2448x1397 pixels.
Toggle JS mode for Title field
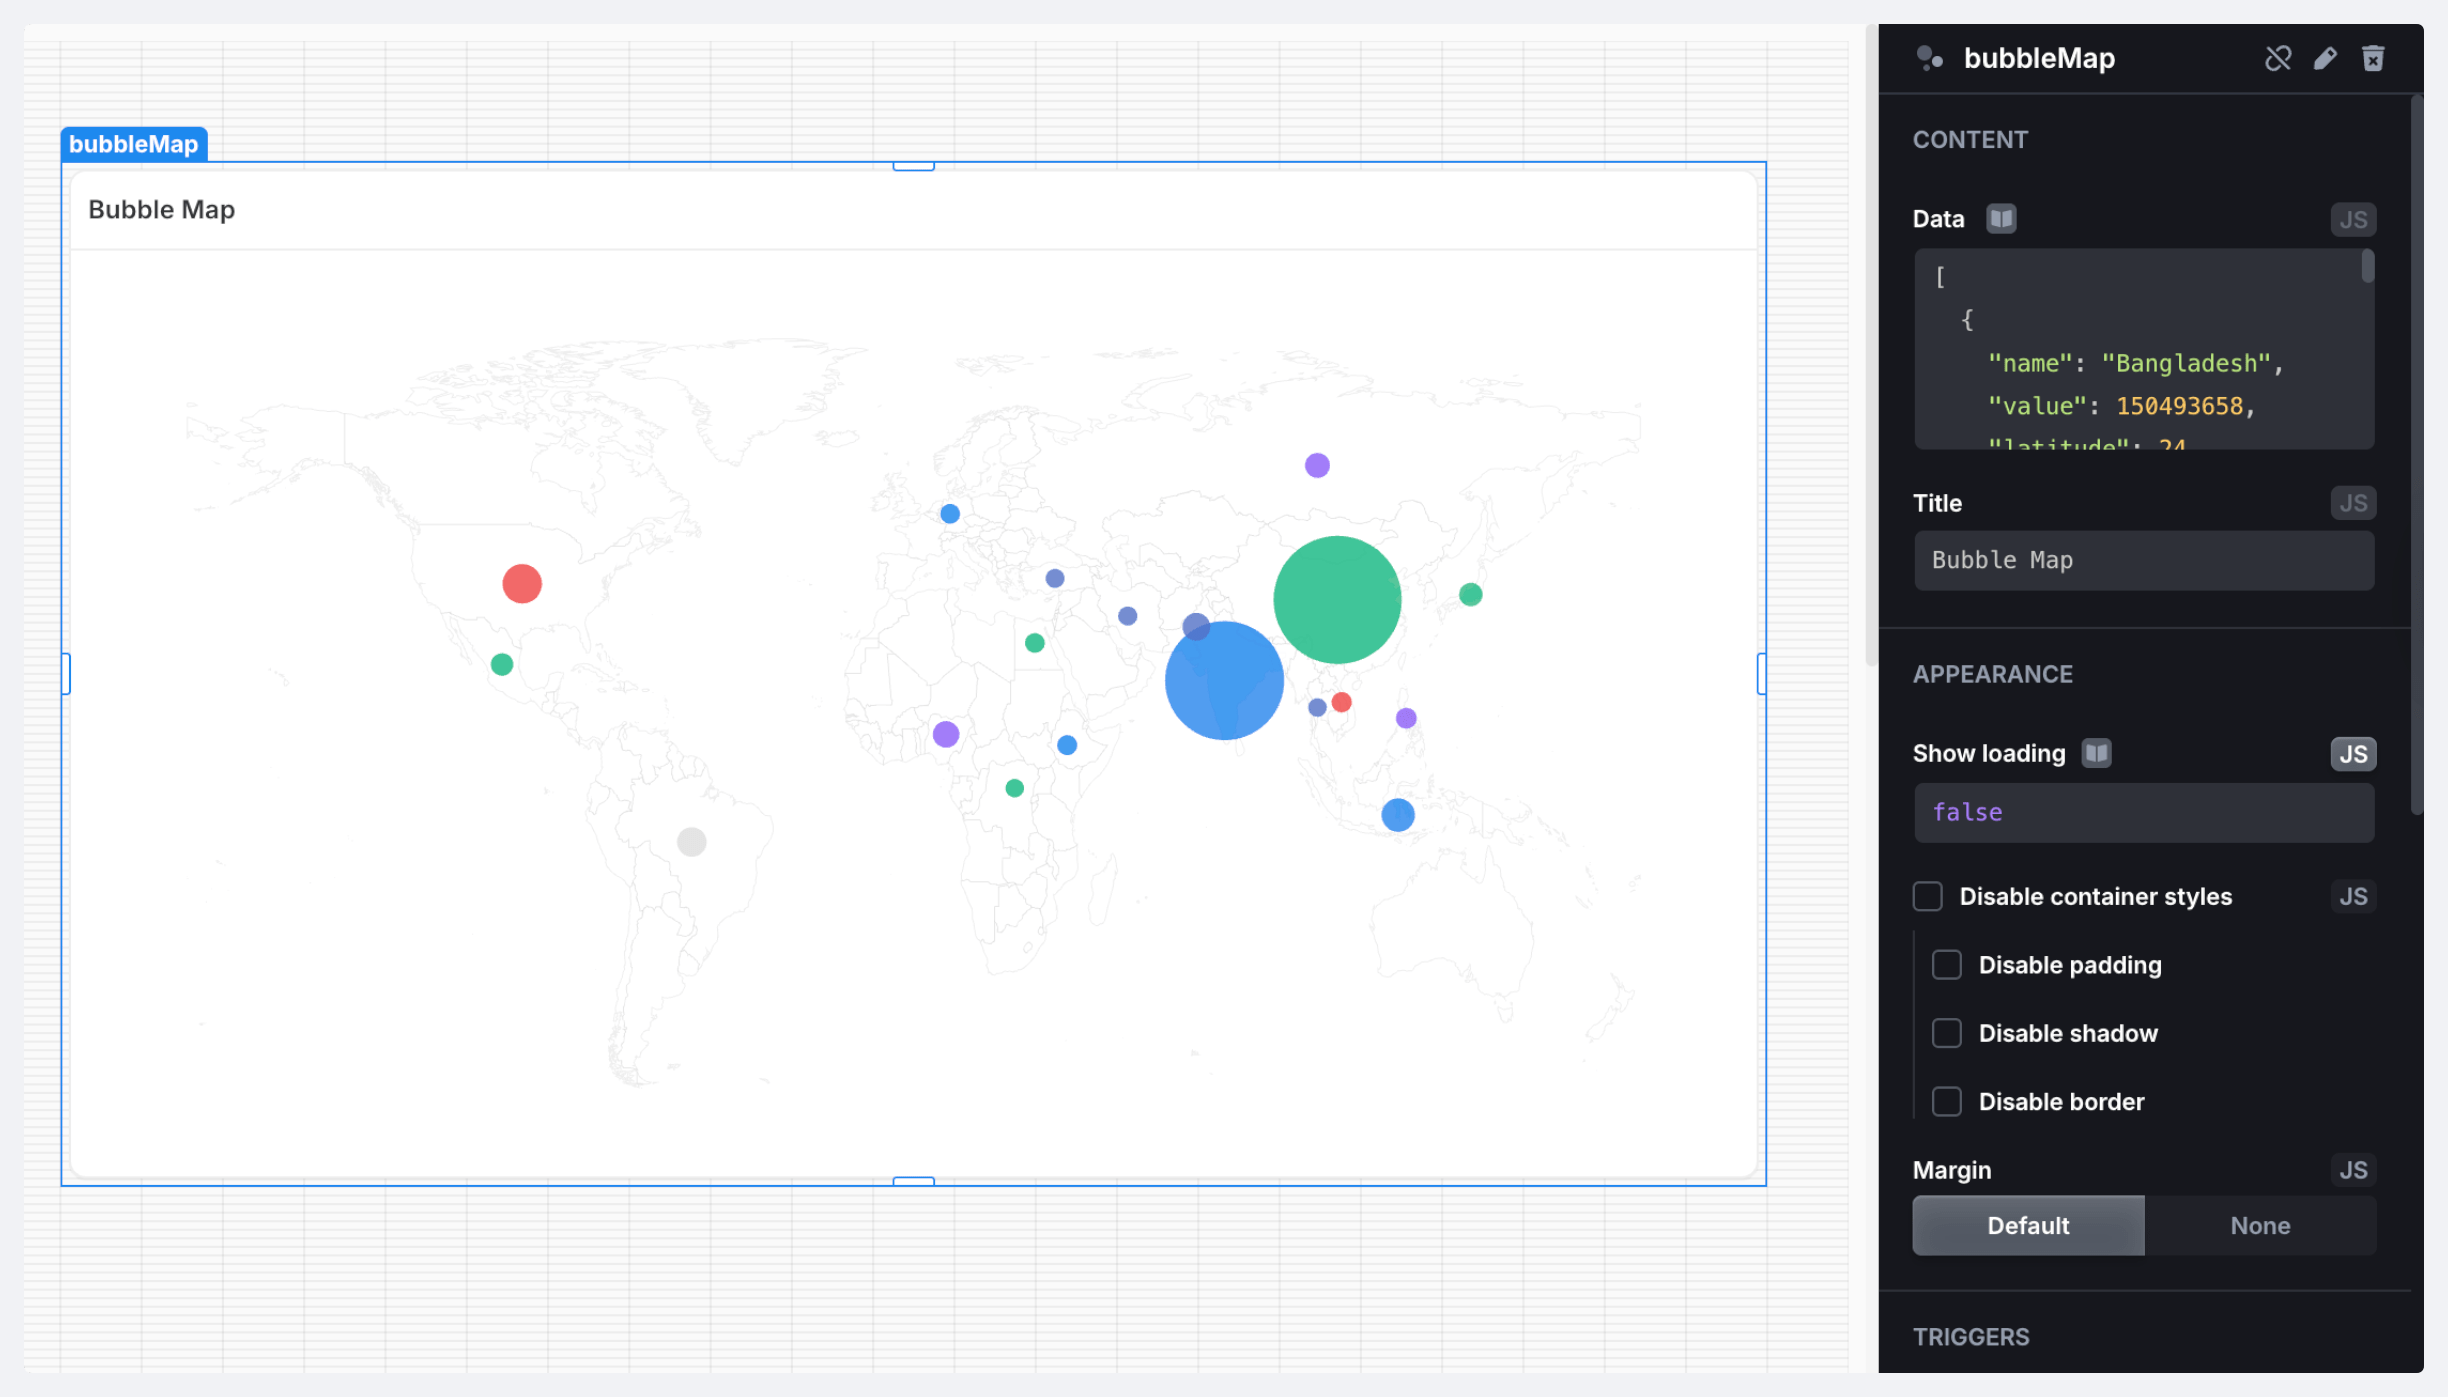coord(2353,503)
